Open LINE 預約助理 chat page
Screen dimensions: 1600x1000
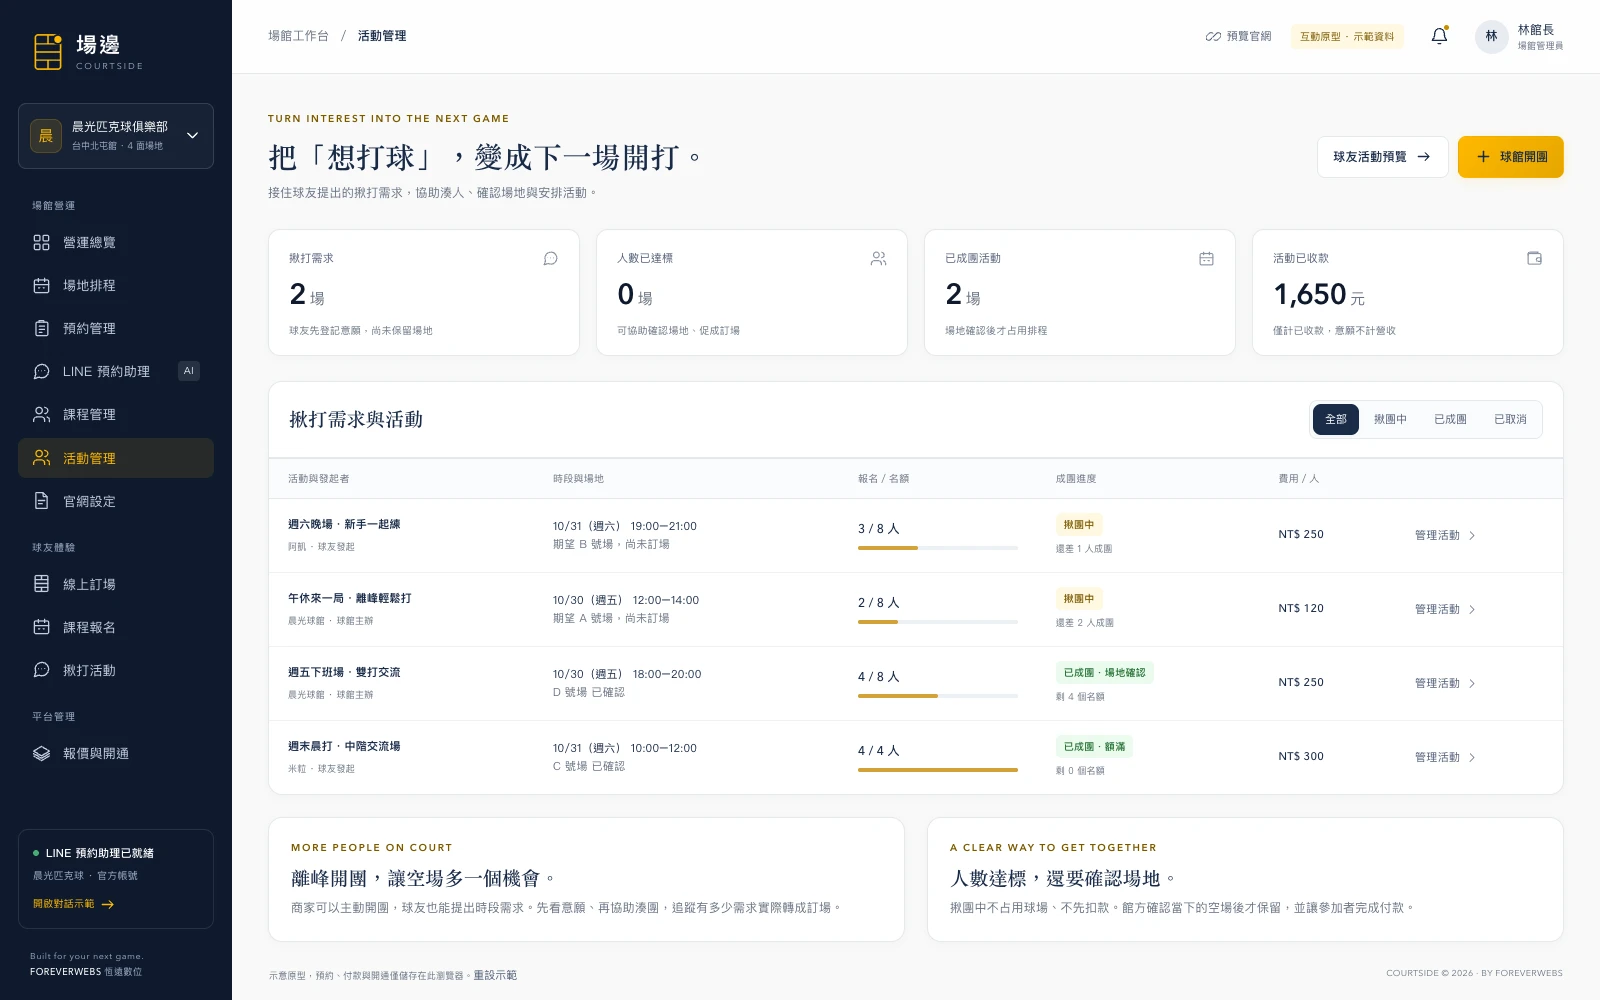click(x=116, y=371)
